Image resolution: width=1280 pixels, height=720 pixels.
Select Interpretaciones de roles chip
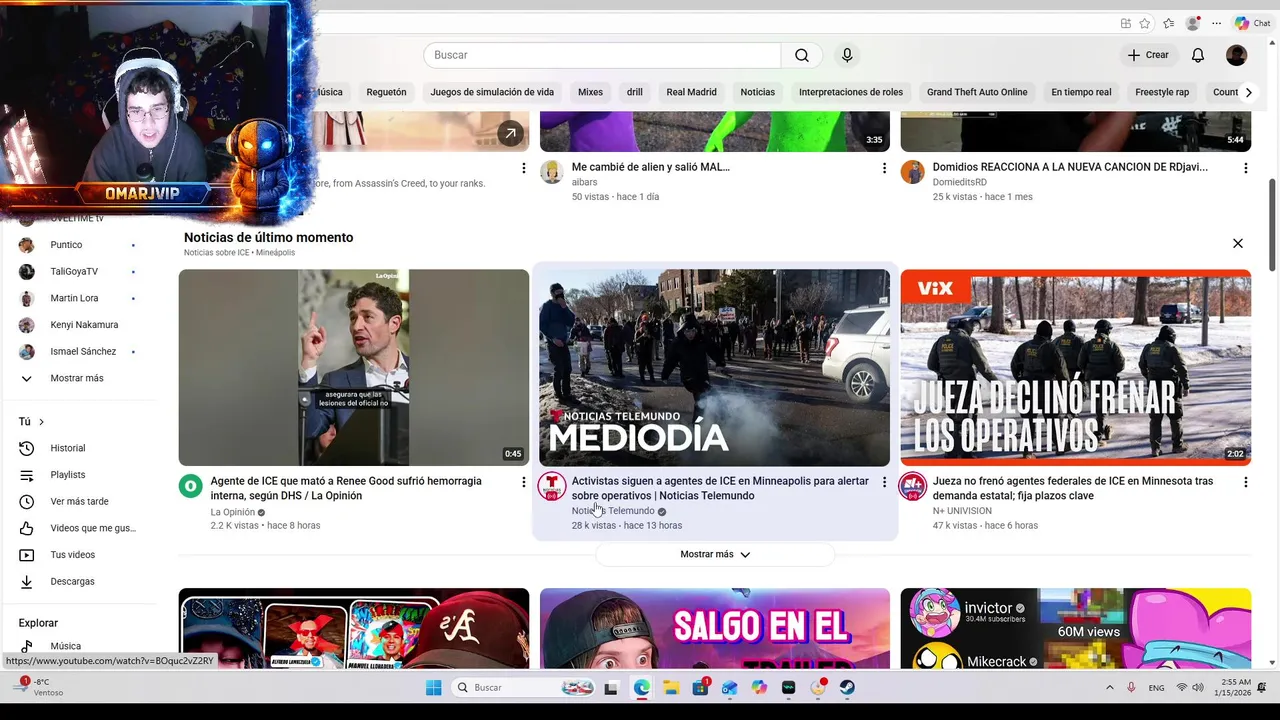851,92
